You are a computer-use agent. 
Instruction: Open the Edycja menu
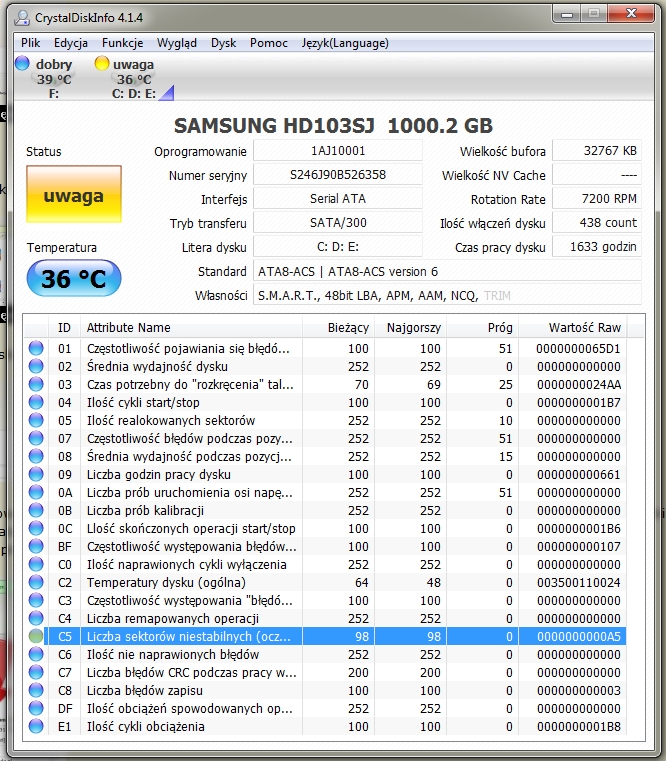coord(70,43)
